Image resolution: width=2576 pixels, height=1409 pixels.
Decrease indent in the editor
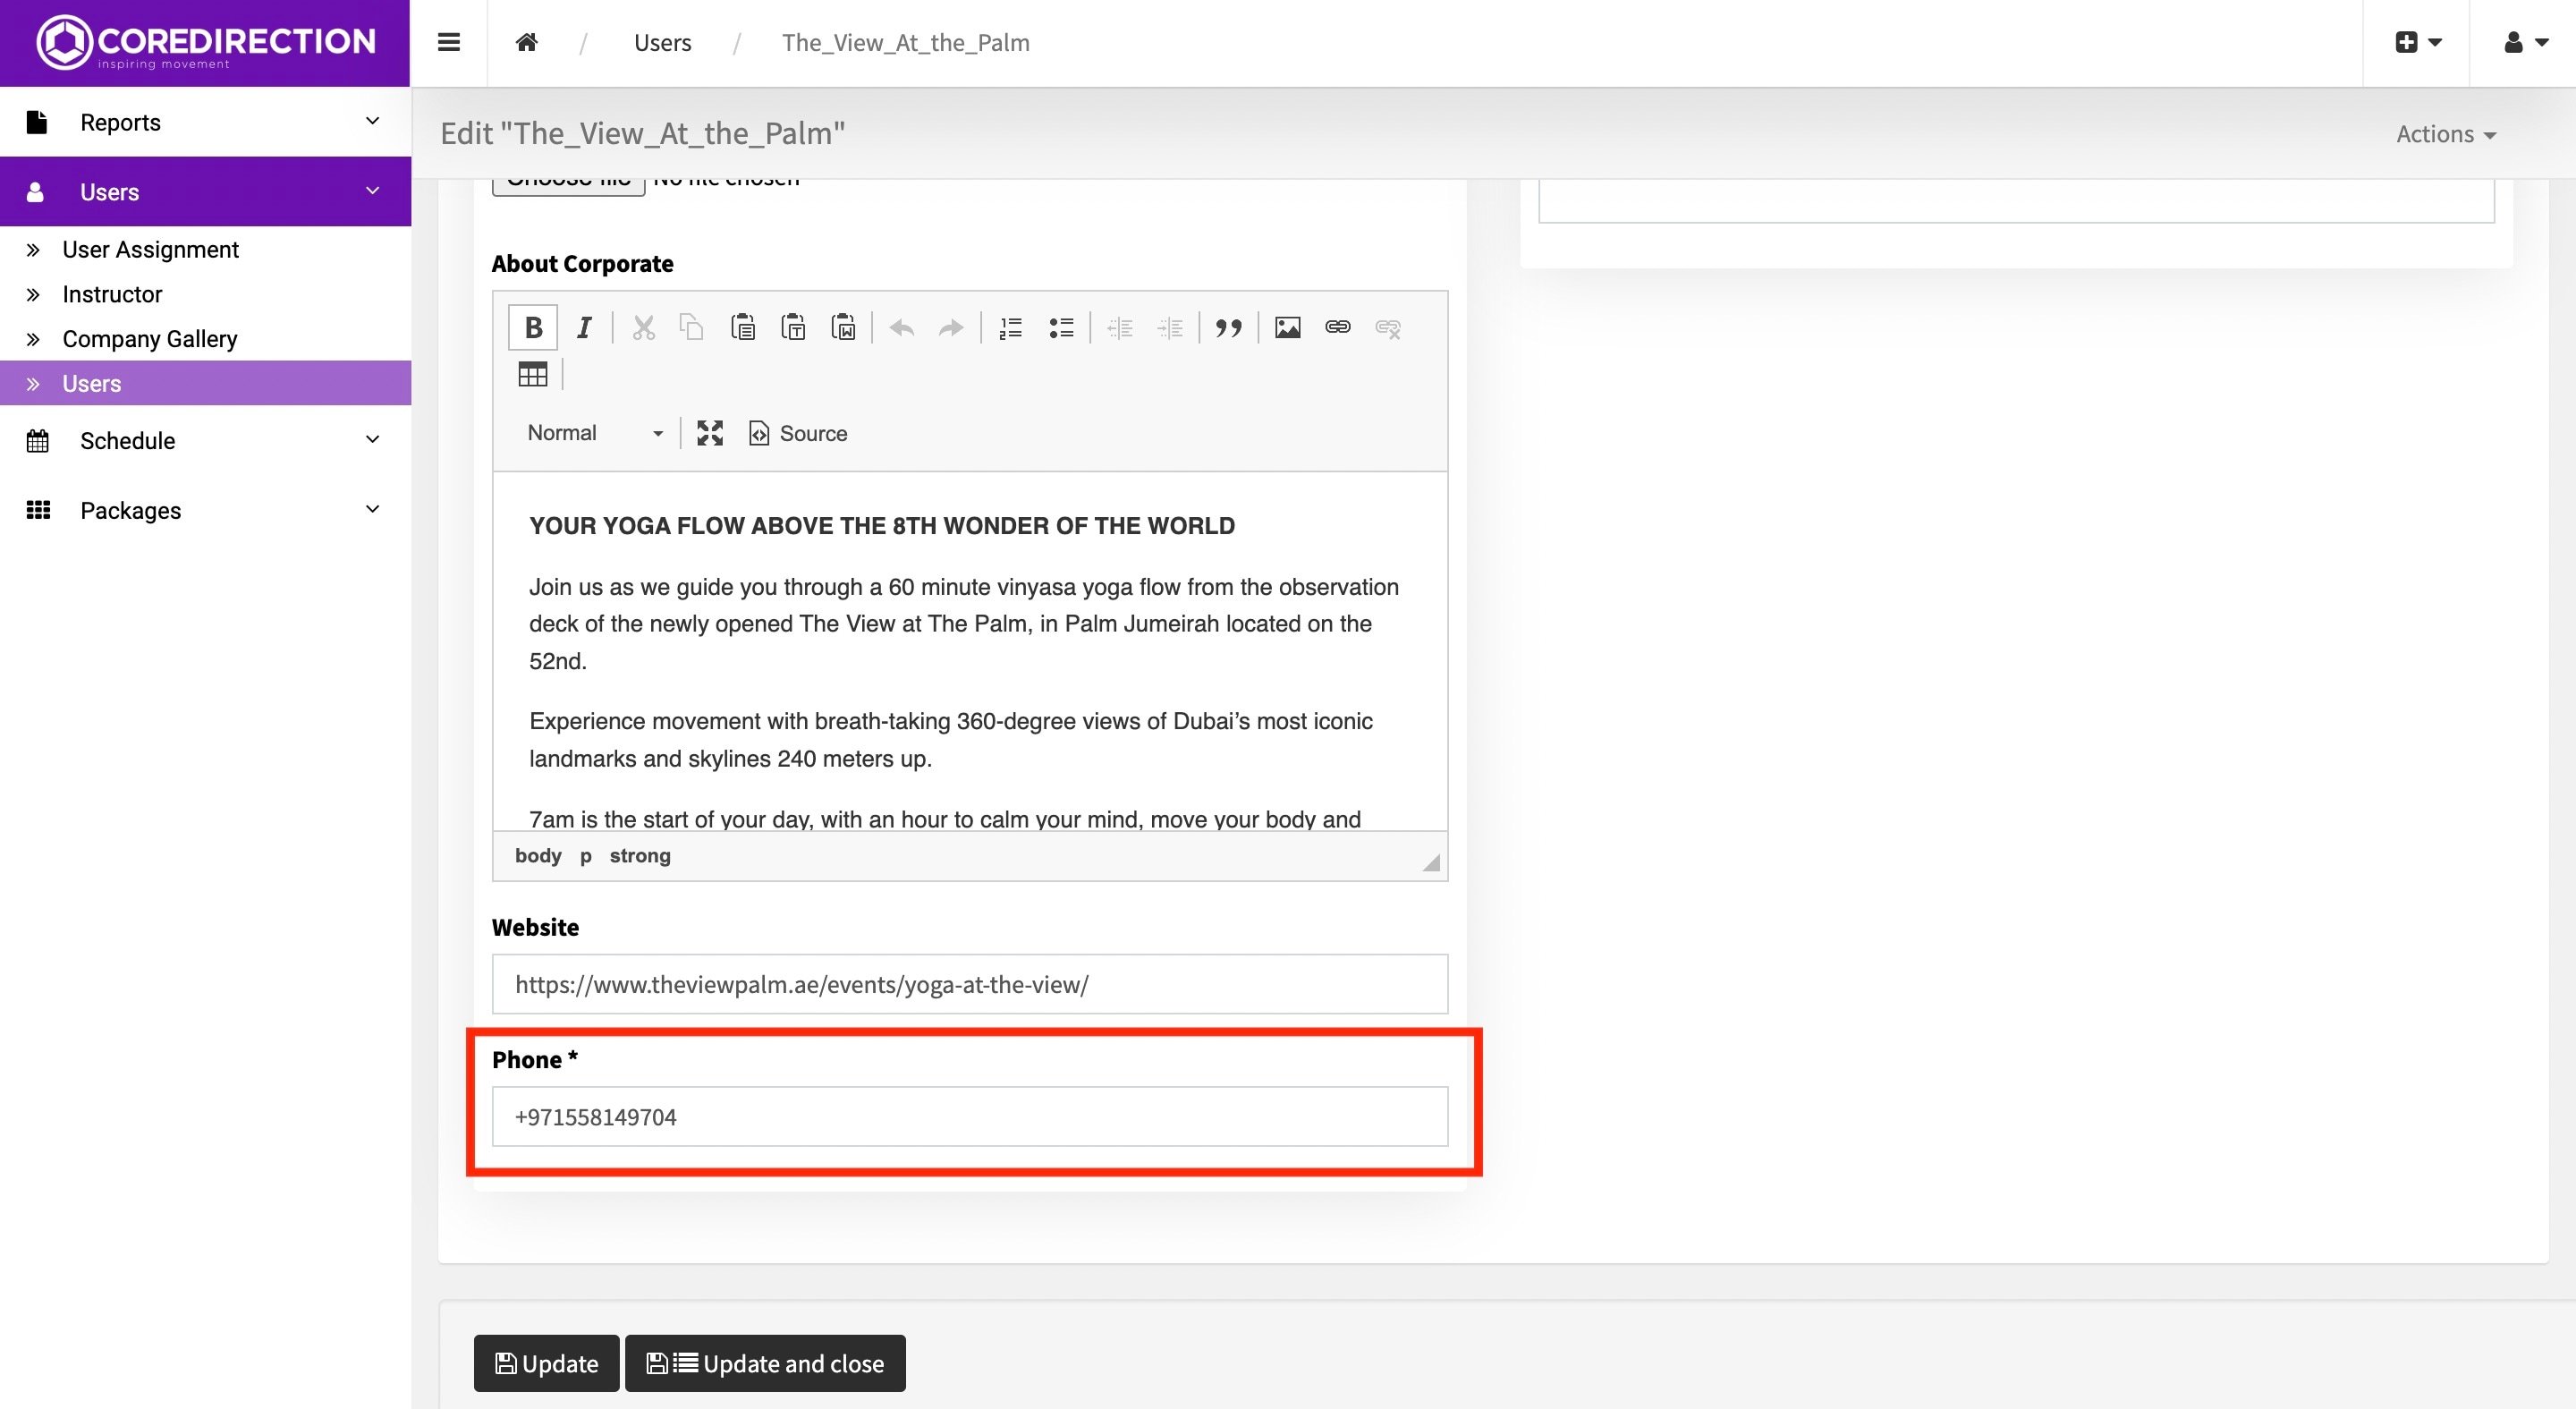point(1120,328)
